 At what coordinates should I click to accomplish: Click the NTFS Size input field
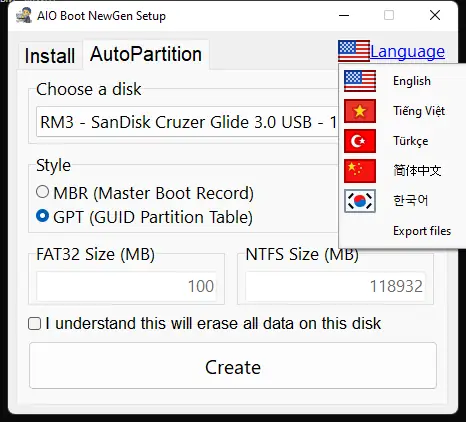tap(335, 286)
